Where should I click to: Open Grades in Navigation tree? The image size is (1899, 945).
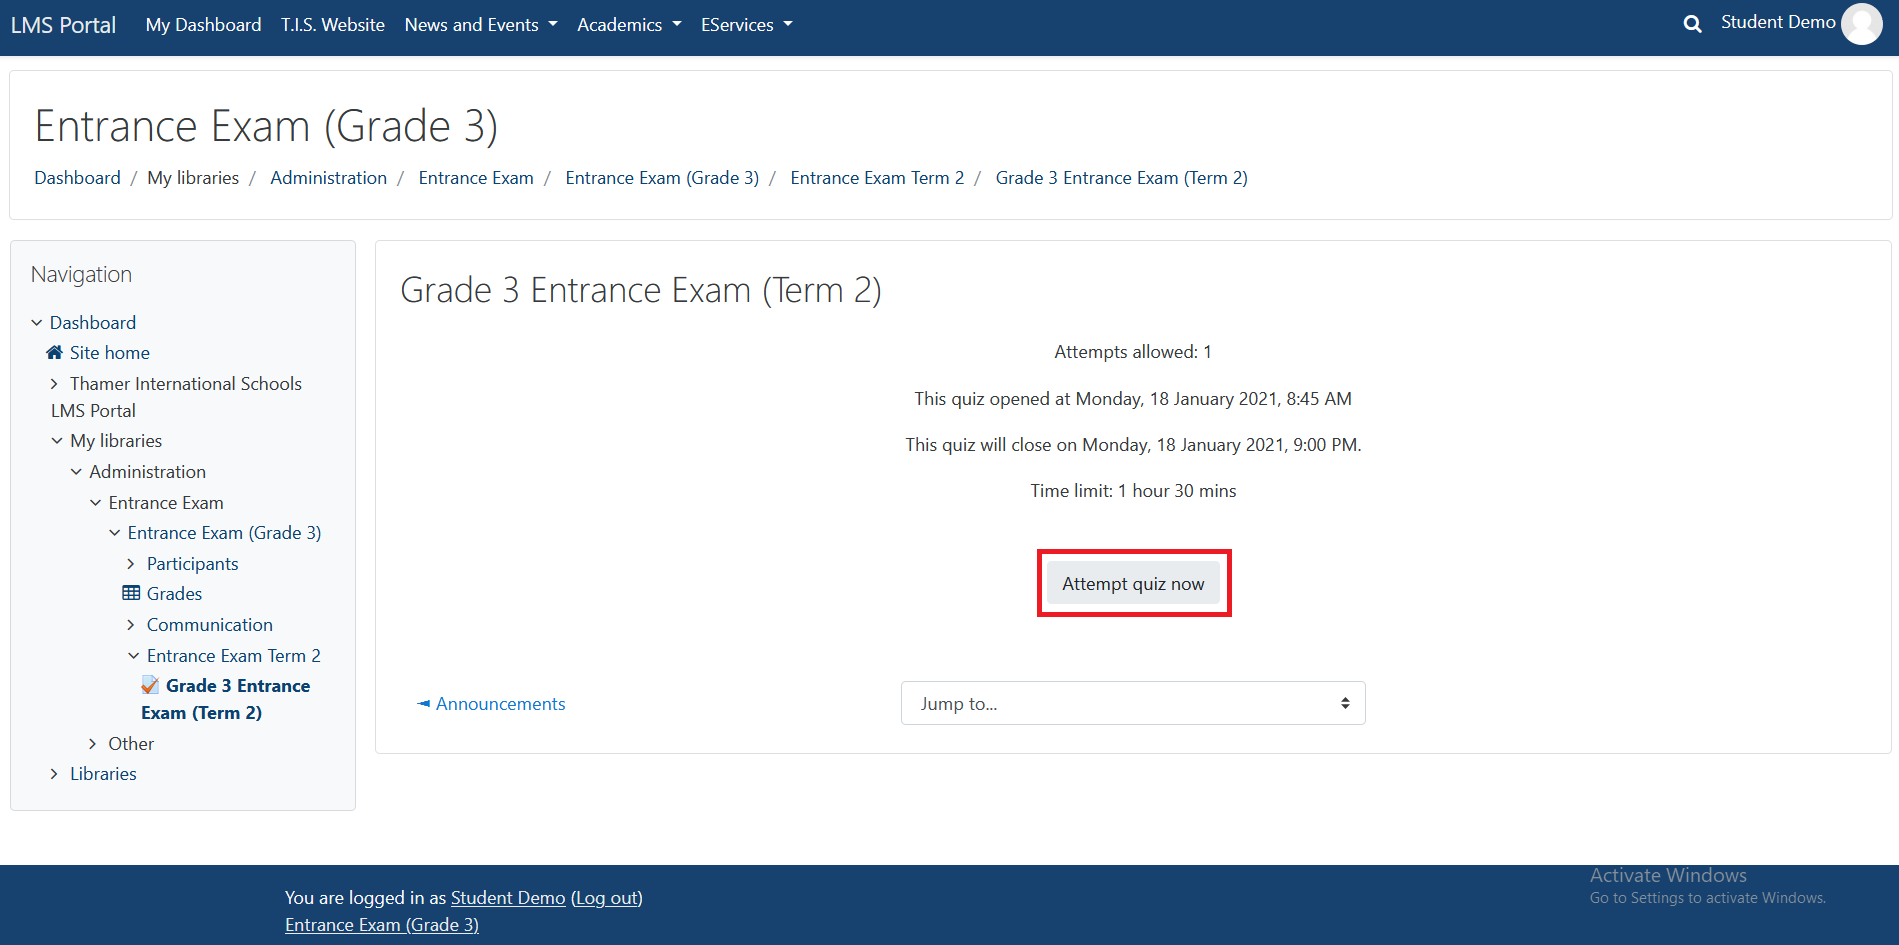click(x=174, y=593)
